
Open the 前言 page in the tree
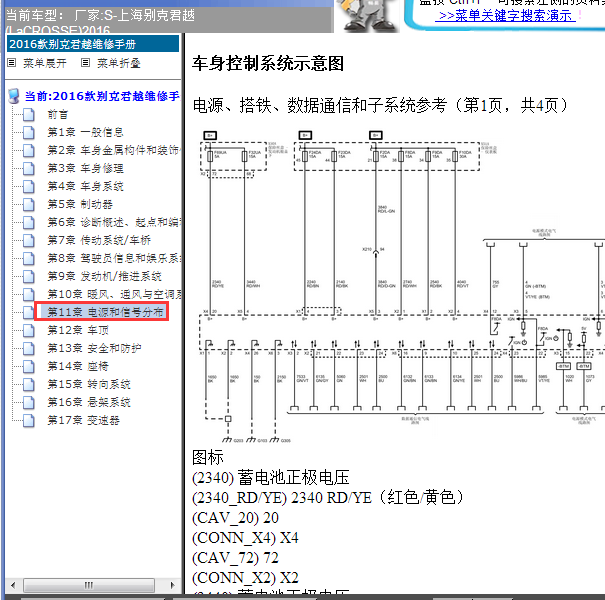click(x=57, y=115)
